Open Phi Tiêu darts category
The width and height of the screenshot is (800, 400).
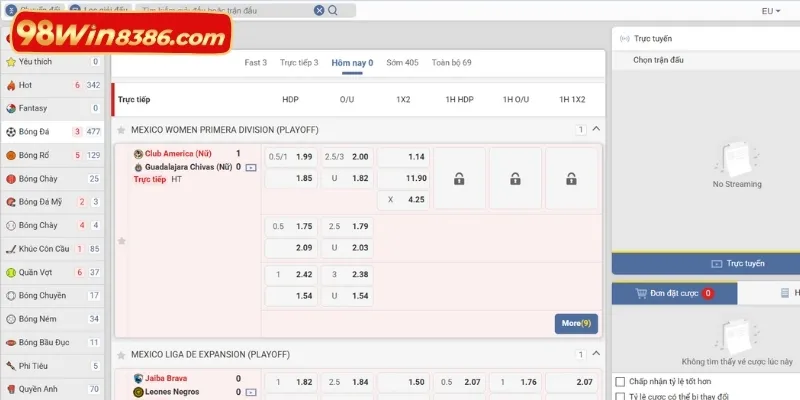(x=52, y=366)
